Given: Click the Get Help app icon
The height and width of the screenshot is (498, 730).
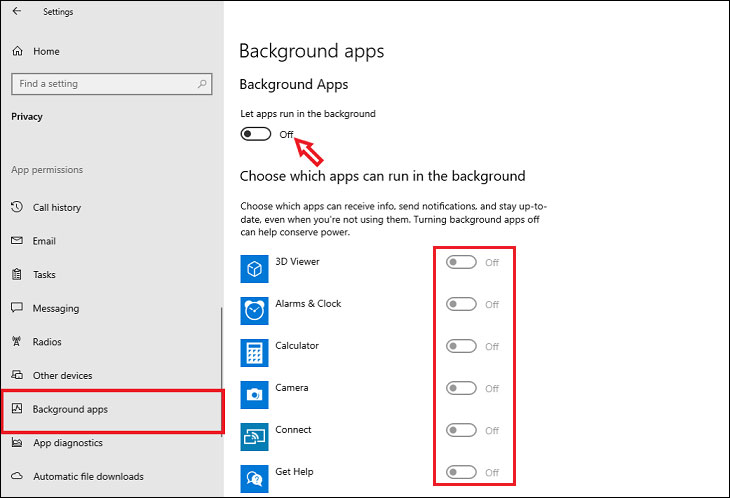Looking at the screenshot, I should pos(255,478).
